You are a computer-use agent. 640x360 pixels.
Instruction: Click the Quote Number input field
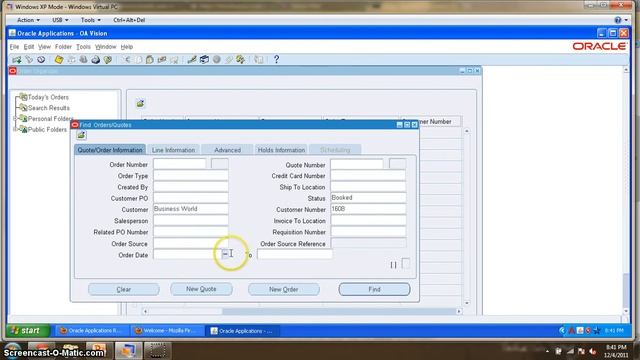click(357, 164)
